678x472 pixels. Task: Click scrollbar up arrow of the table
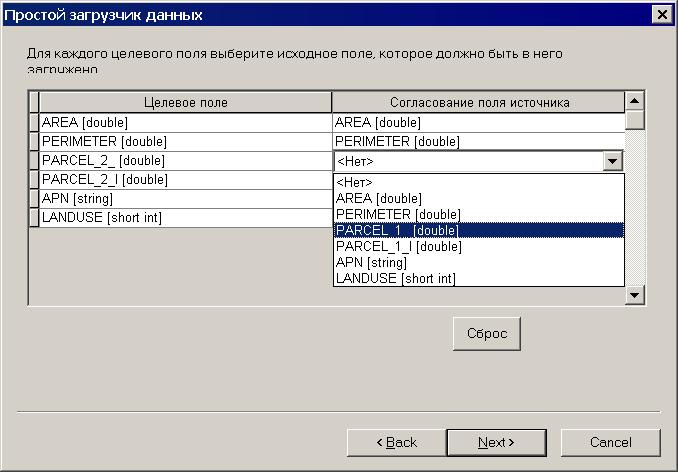(635, 101)
